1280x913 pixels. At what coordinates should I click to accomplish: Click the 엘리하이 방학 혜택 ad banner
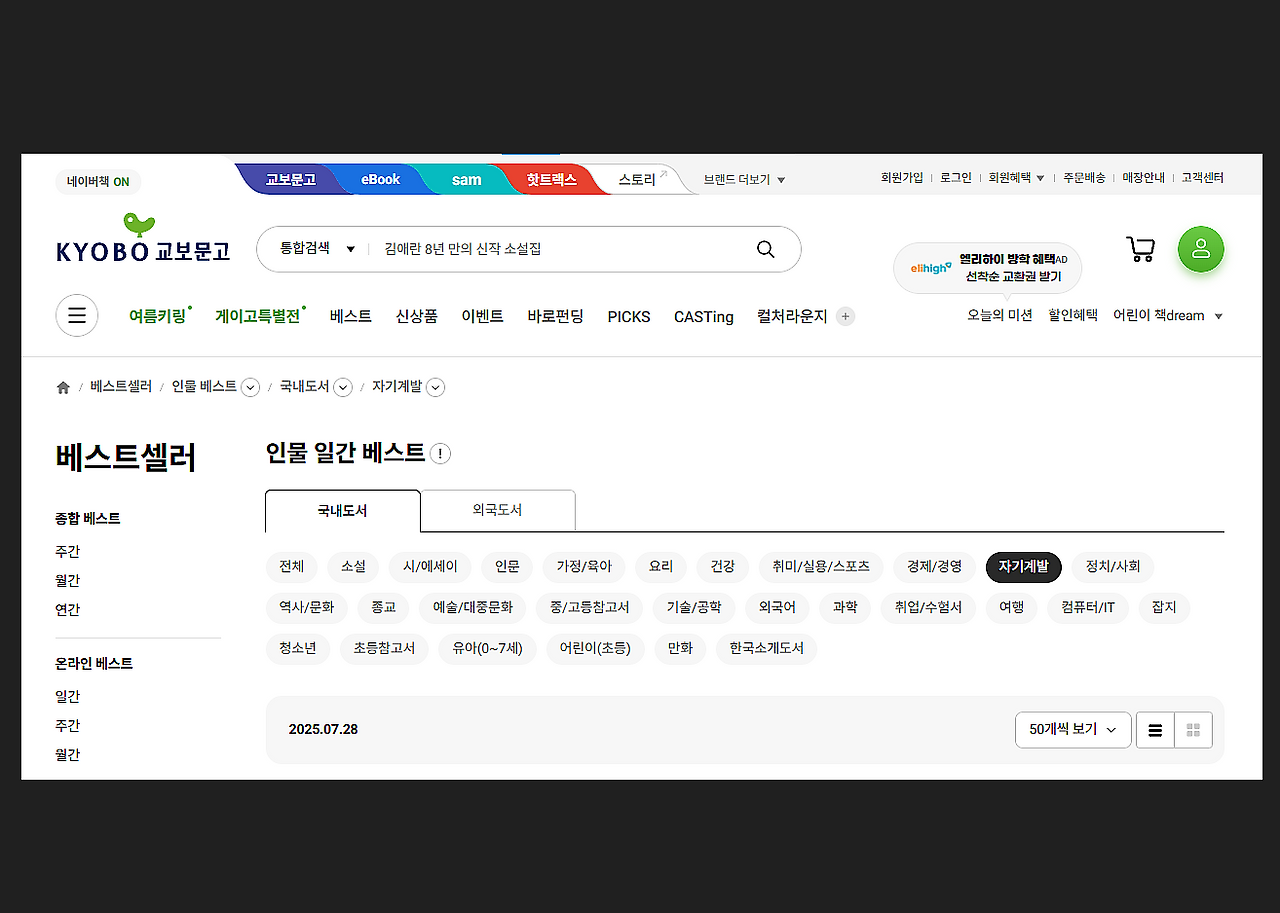(987, 267)
